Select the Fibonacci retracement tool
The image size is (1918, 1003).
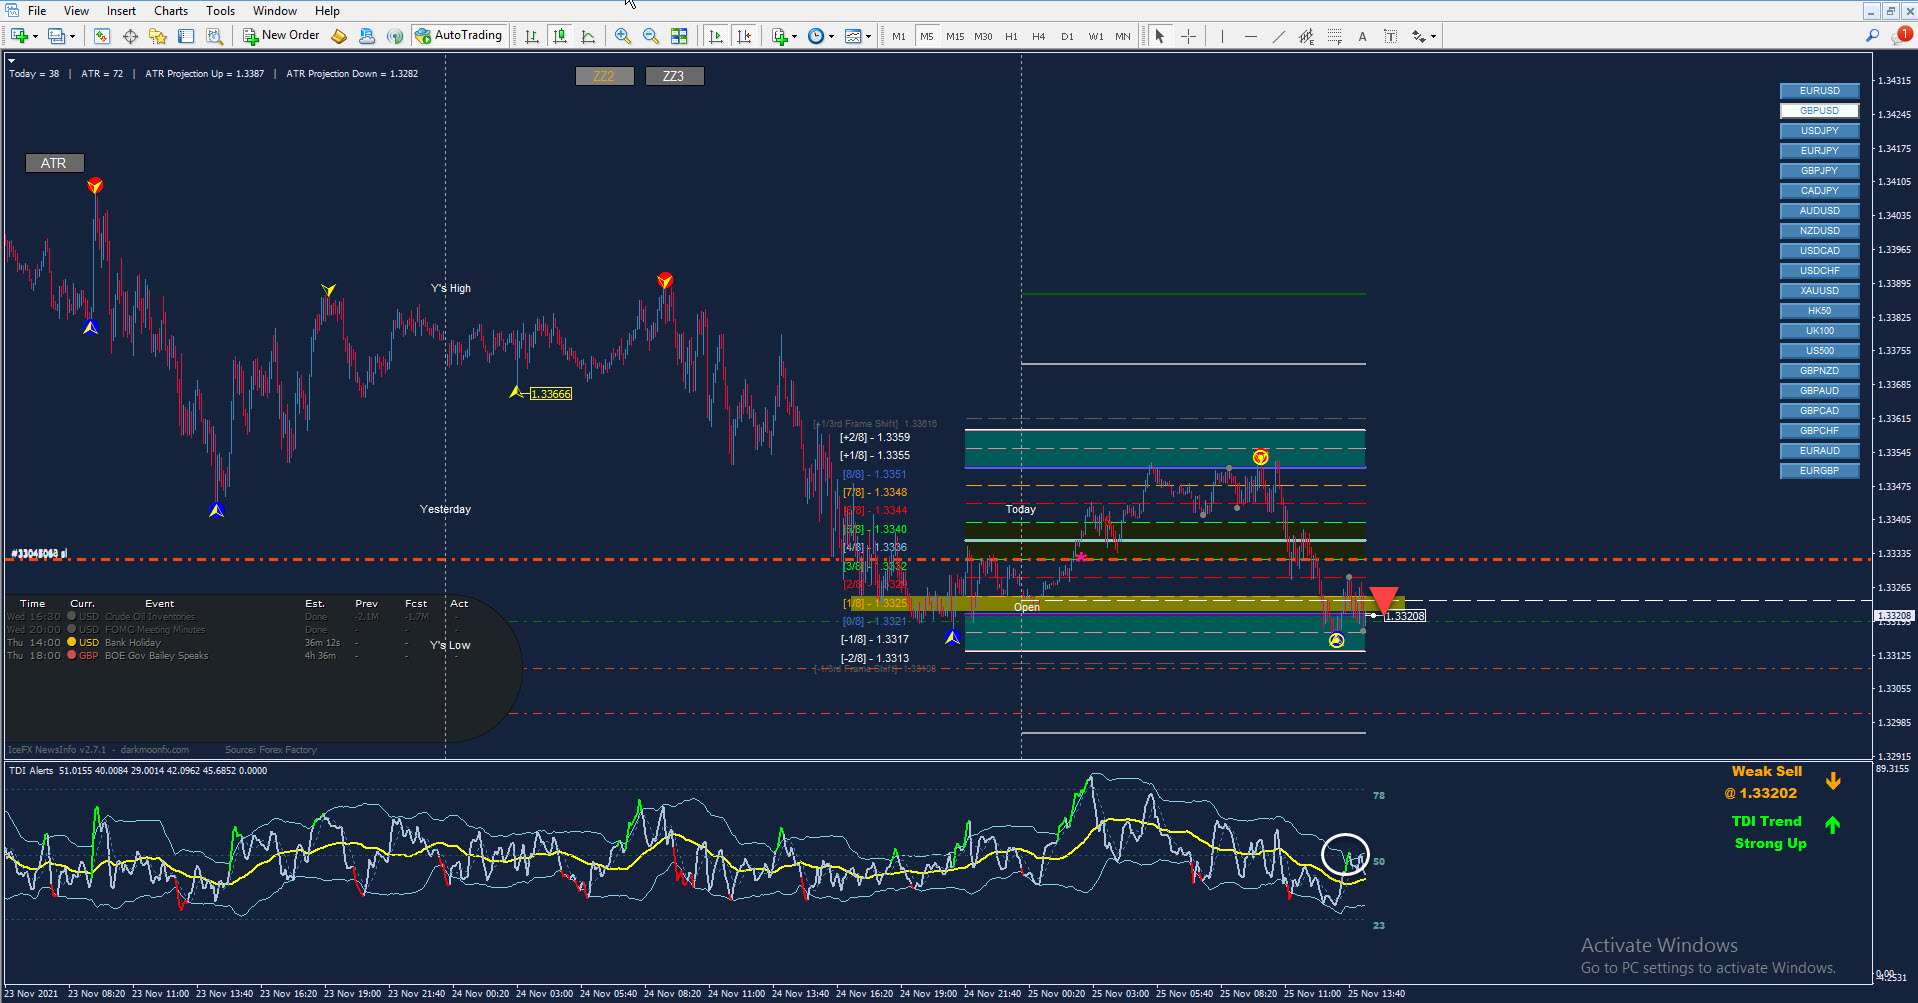[1334, 36]
